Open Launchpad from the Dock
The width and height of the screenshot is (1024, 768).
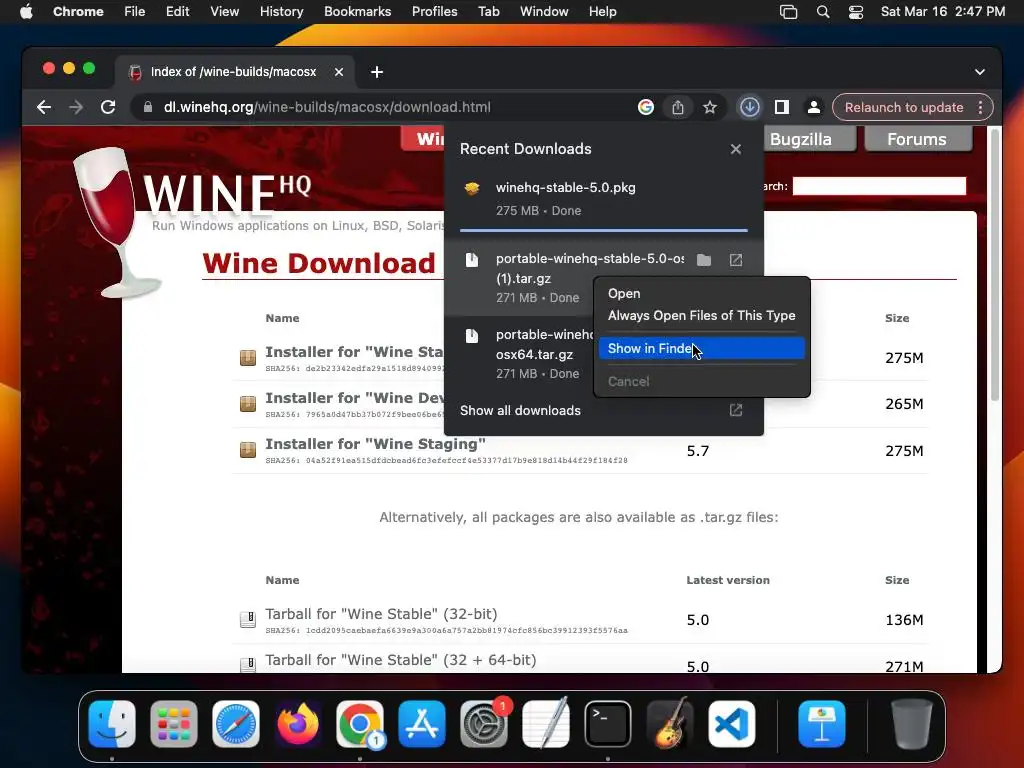click(x=174, y=724)
